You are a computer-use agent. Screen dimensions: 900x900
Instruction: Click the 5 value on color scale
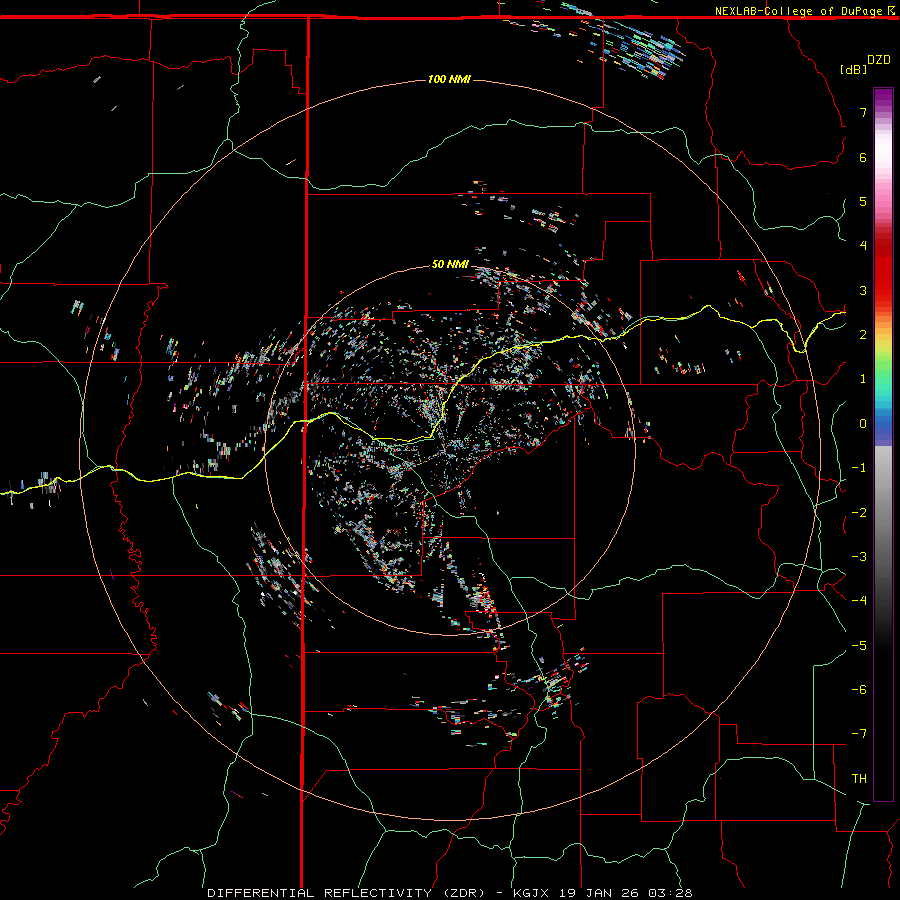(x=863, y=201)
